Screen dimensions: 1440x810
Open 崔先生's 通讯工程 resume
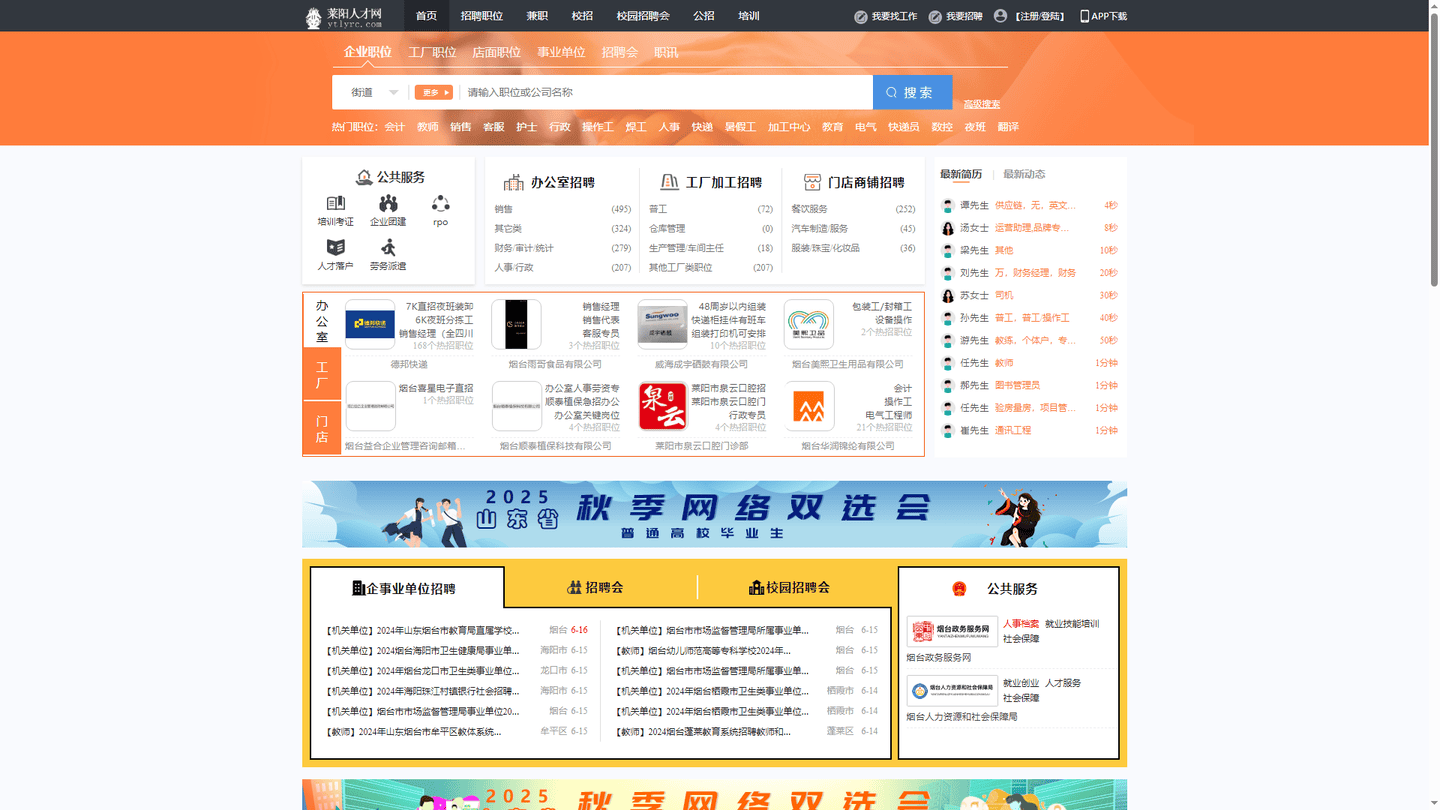tap(1012, 430)
